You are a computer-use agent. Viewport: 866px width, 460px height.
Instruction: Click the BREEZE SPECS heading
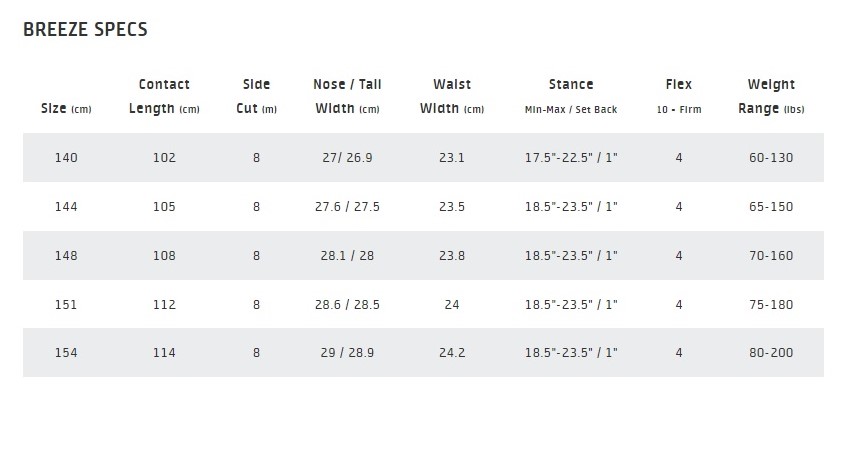tap(85, 29)
